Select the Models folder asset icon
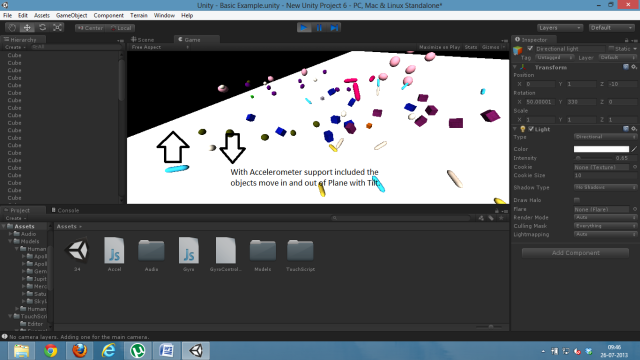This screenshot has height=360, width=640. tap(262, 250)
